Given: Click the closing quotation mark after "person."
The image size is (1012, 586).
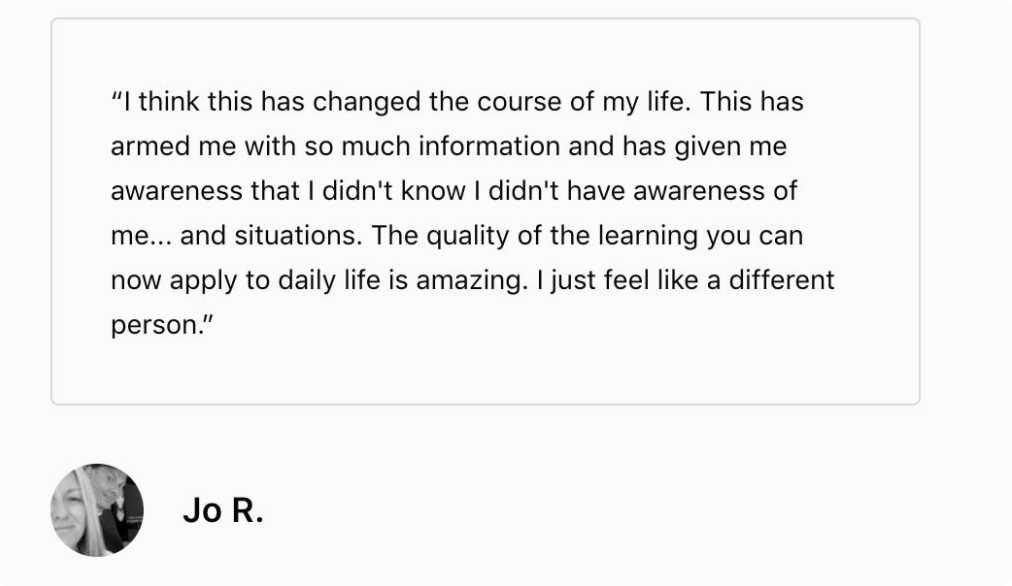Looking at the screenshot, I should 197,324.
